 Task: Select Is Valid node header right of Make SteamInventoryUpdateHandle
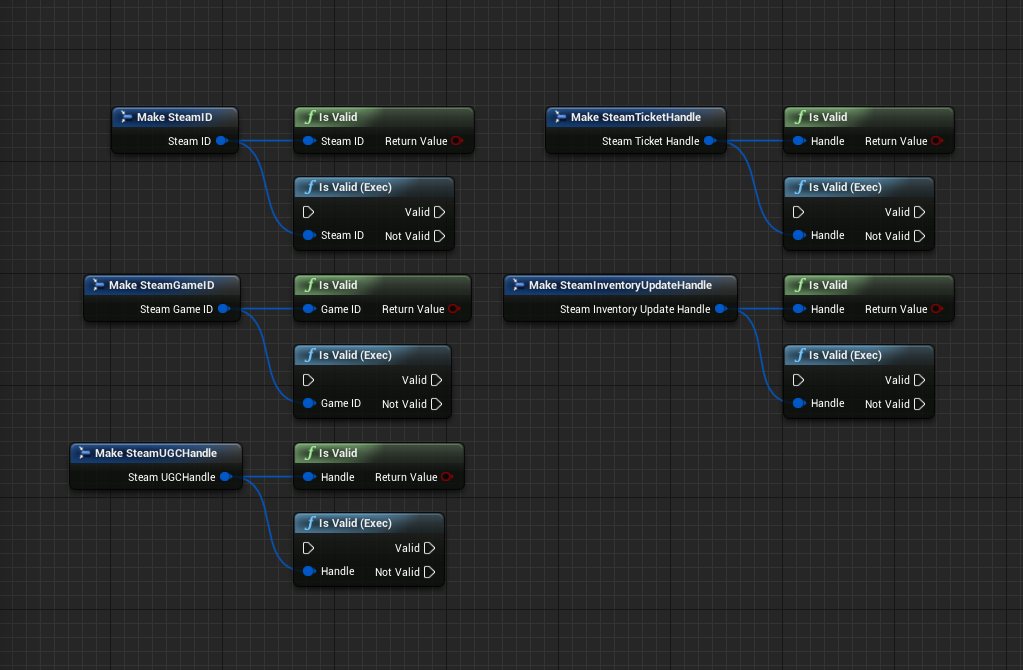[x=868, y=285]
